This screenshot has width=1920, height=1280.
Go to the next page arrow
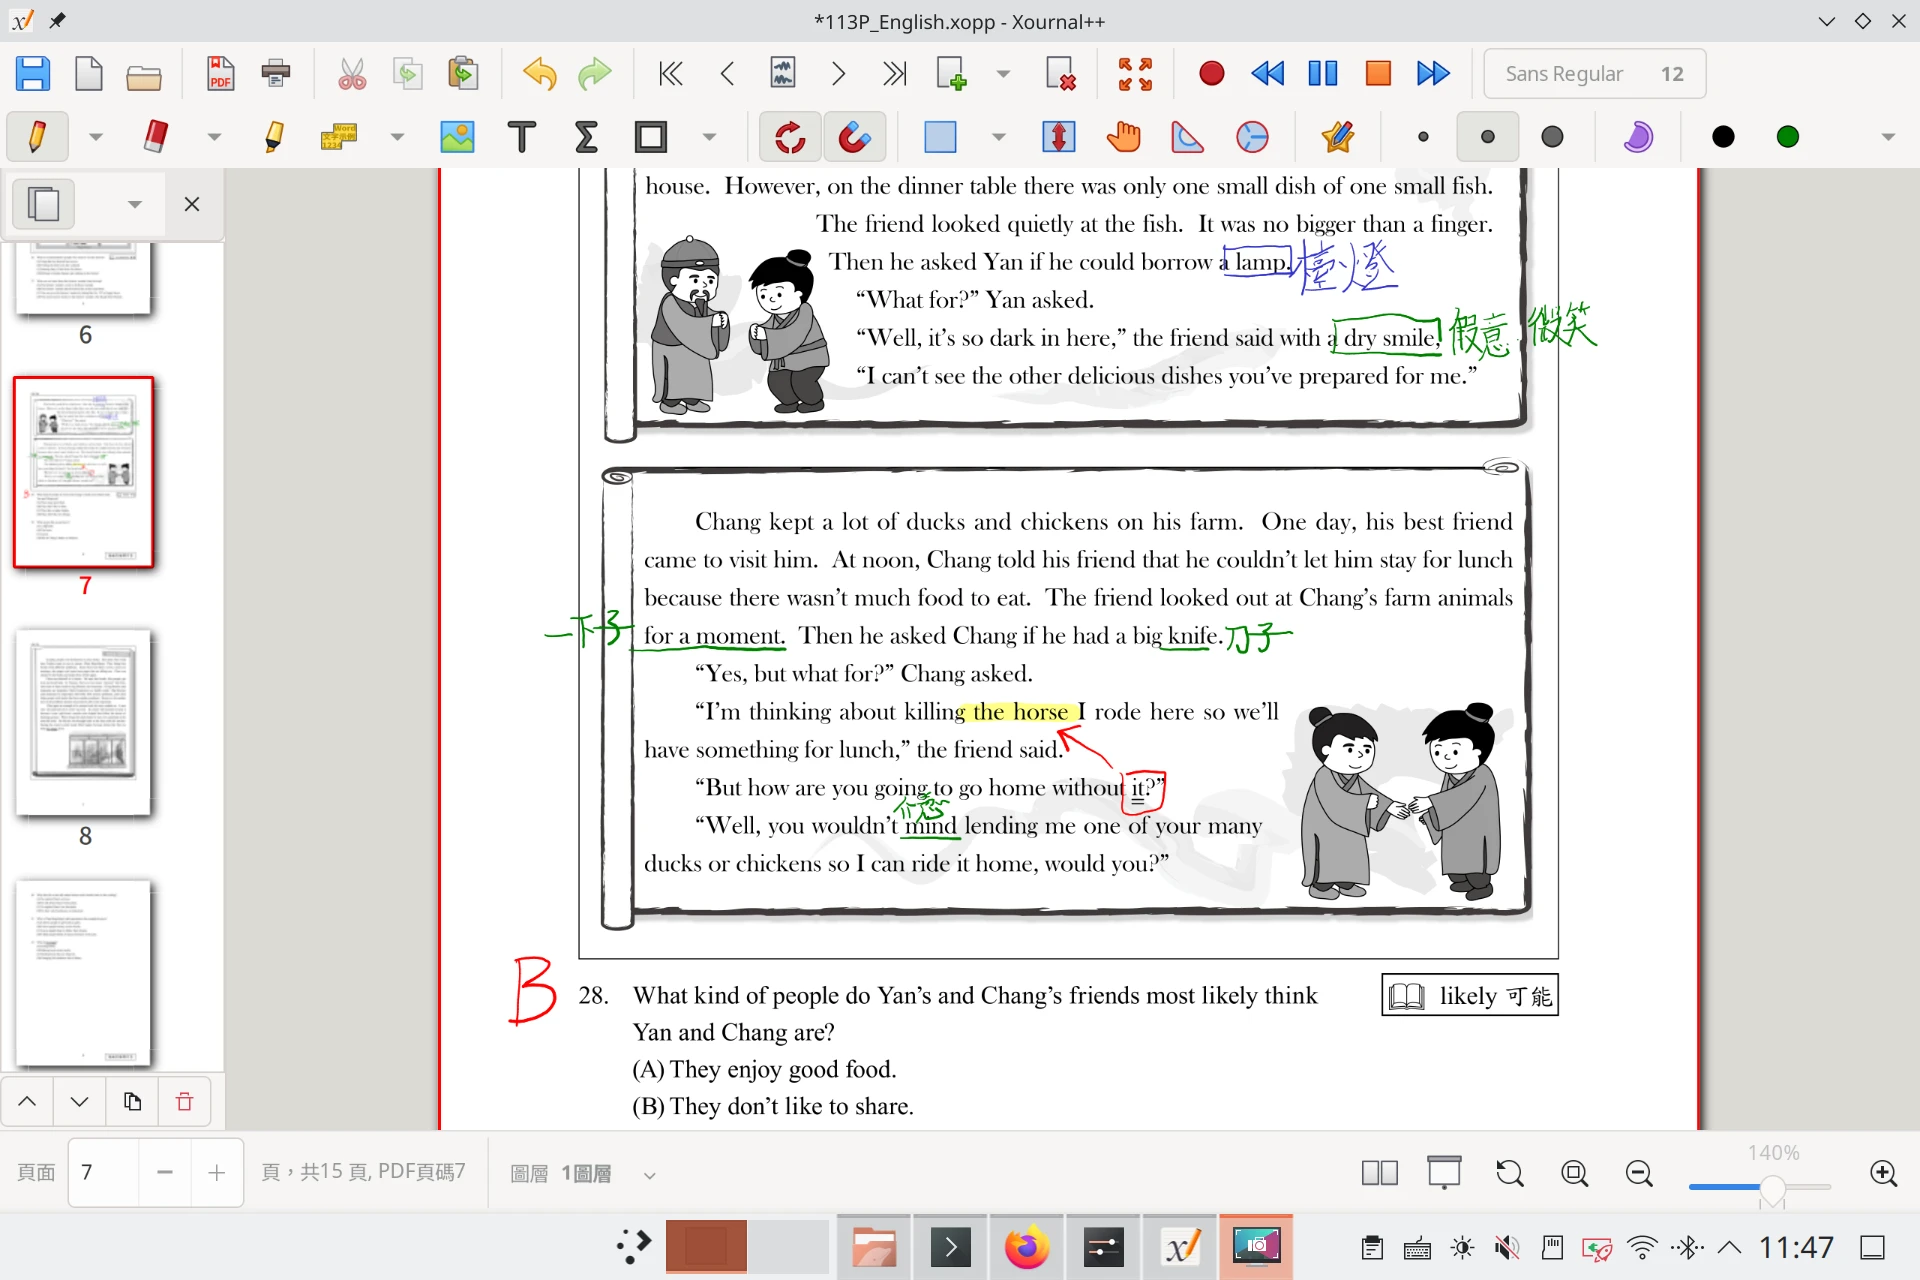pos(838,74)
